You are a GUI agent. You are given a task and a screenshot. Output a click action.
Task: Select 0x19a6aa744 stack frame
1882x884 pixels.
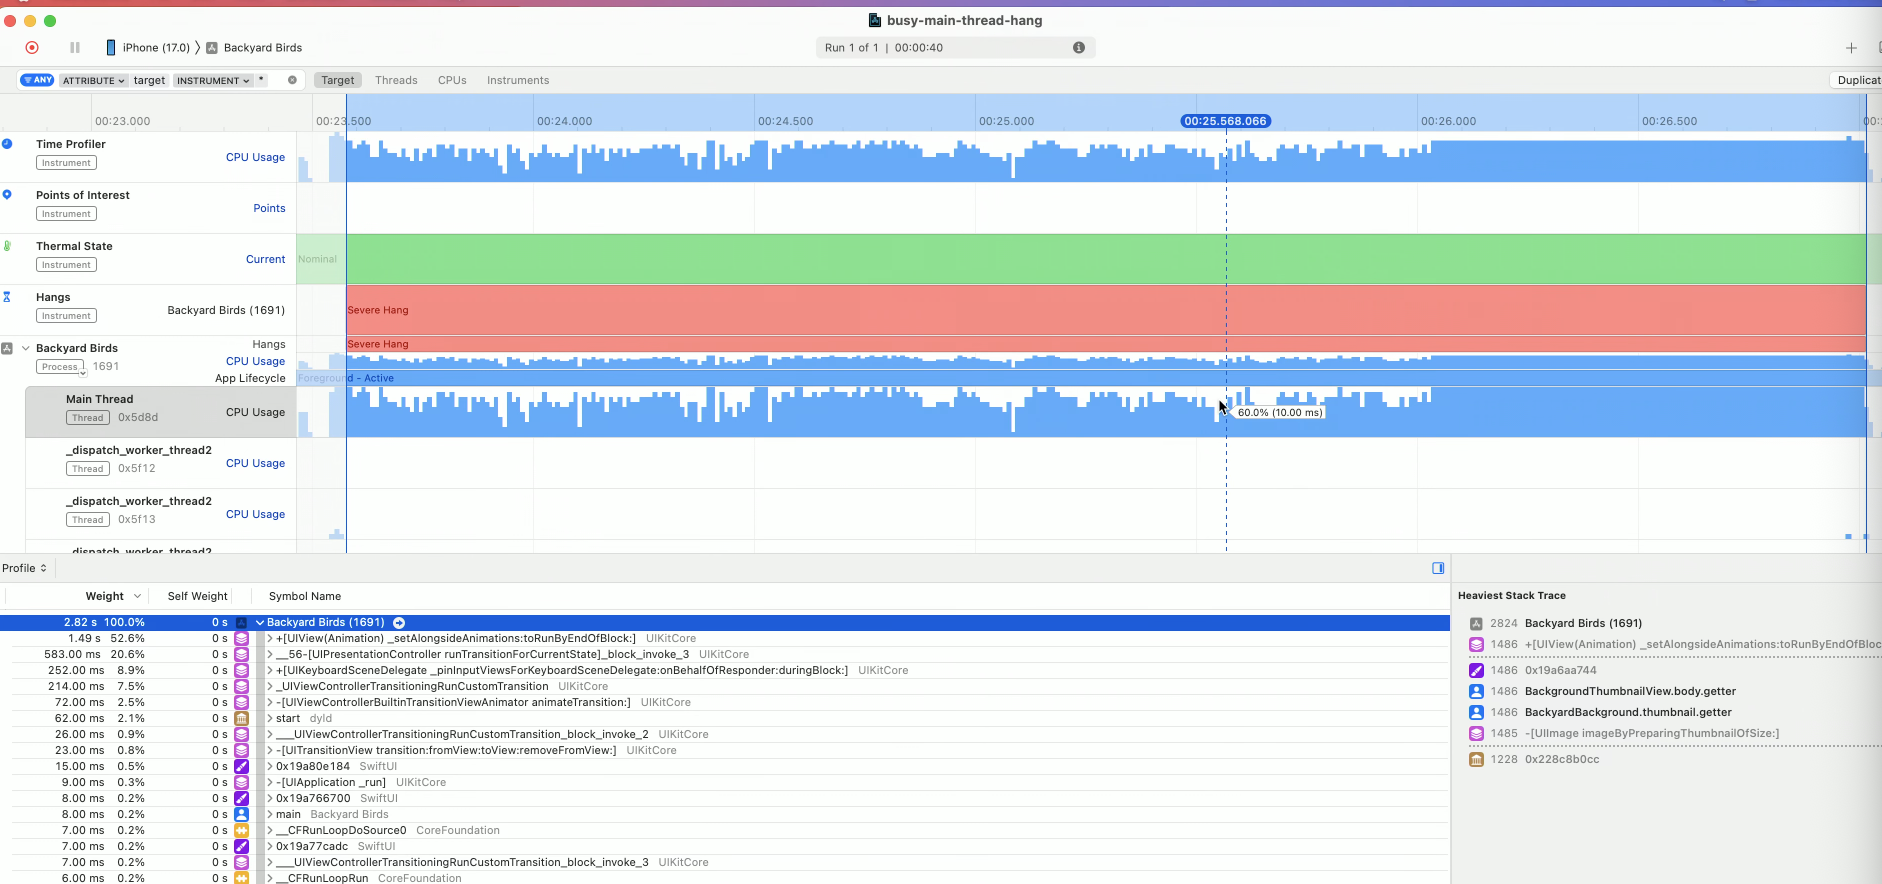pyautogui.click(x=1560, y=670)
